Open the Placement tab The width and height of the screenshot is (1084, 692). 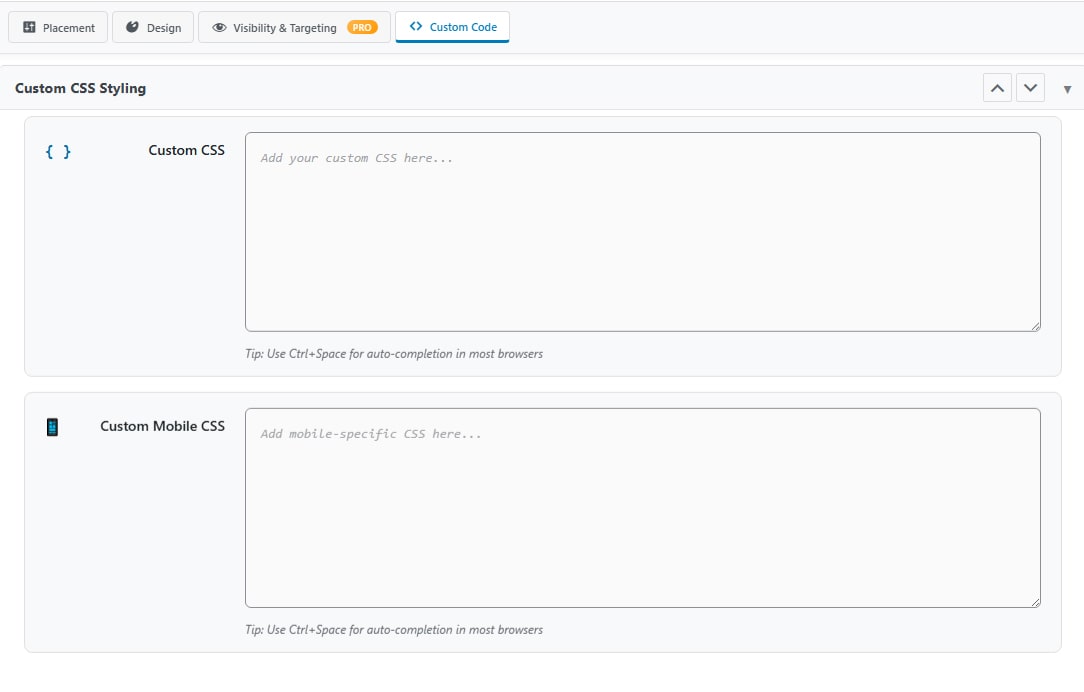click(58, 27)
